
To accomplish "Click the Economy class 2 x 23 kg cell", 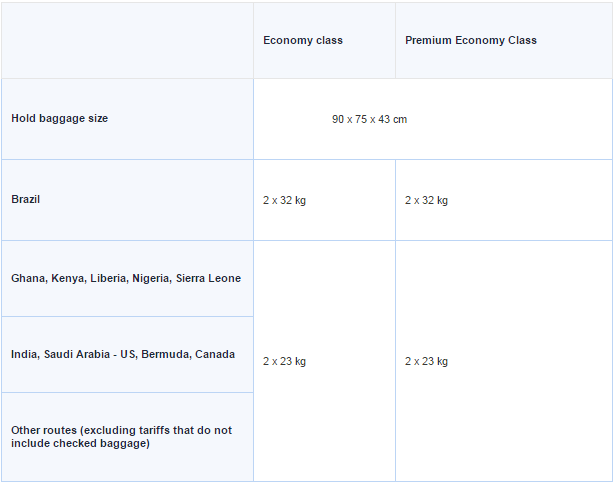I will 284,361.
